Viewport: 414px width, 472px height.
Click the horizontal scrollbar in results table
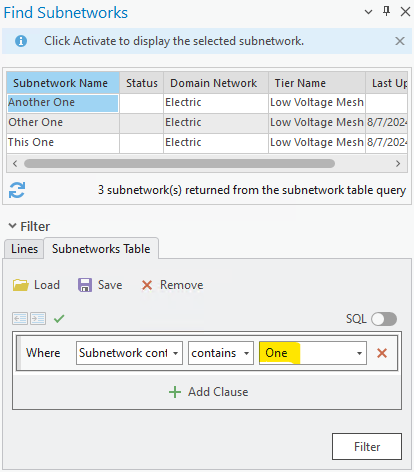coord(179,164)
